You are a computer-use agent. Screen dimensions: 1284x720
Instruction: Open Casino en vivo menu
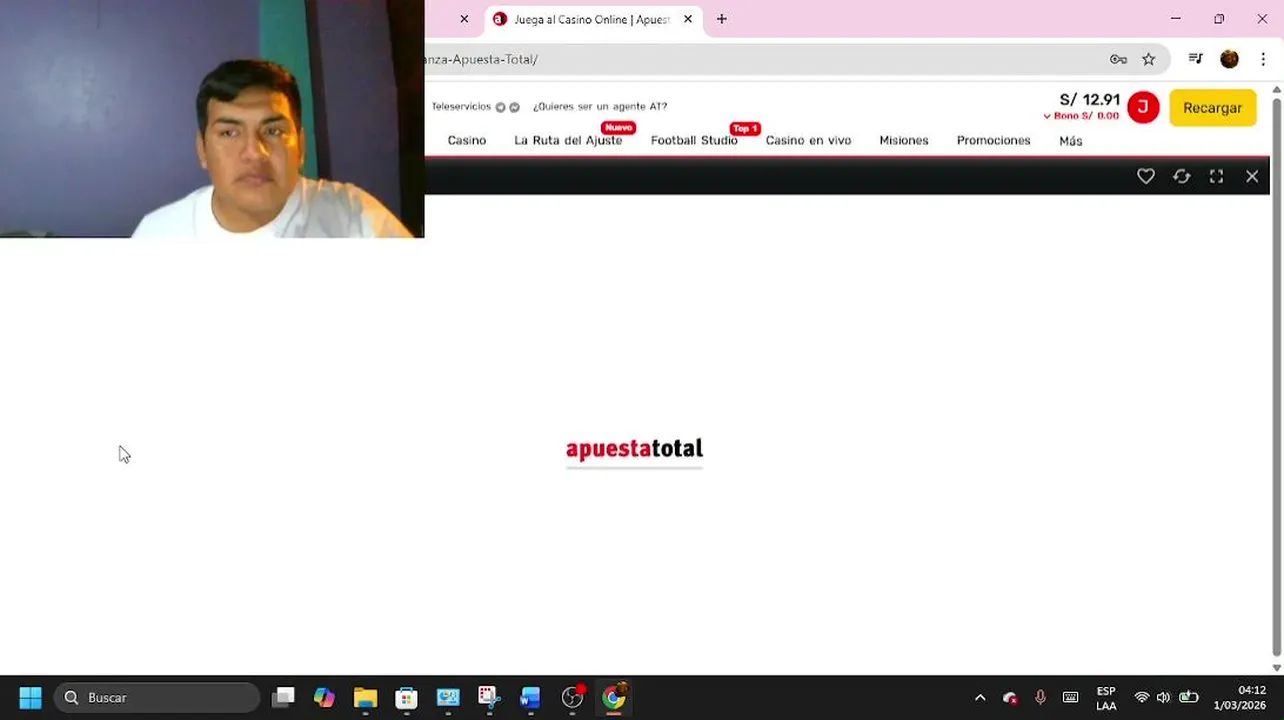point(808,140)
